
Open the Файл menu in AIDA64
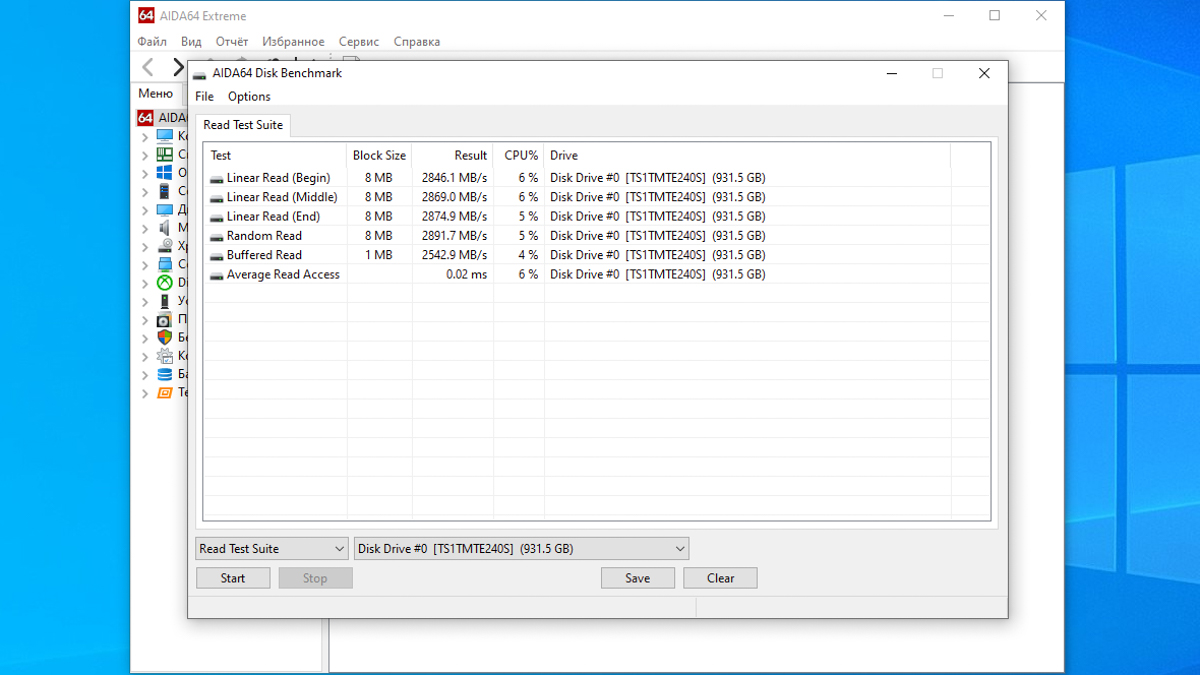point(152,42)
